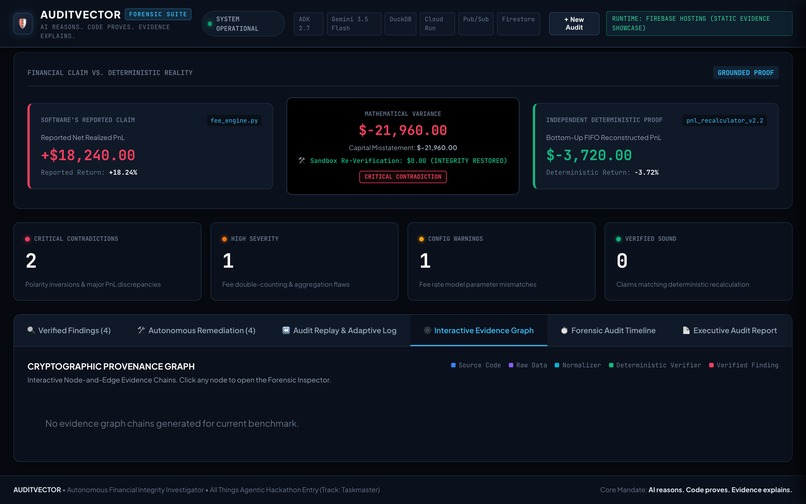Click the magnifier icon on Verified Findings tab
The width and height of the screenshot is (806, 504).
pyautogui.click(x=31, y=330)
